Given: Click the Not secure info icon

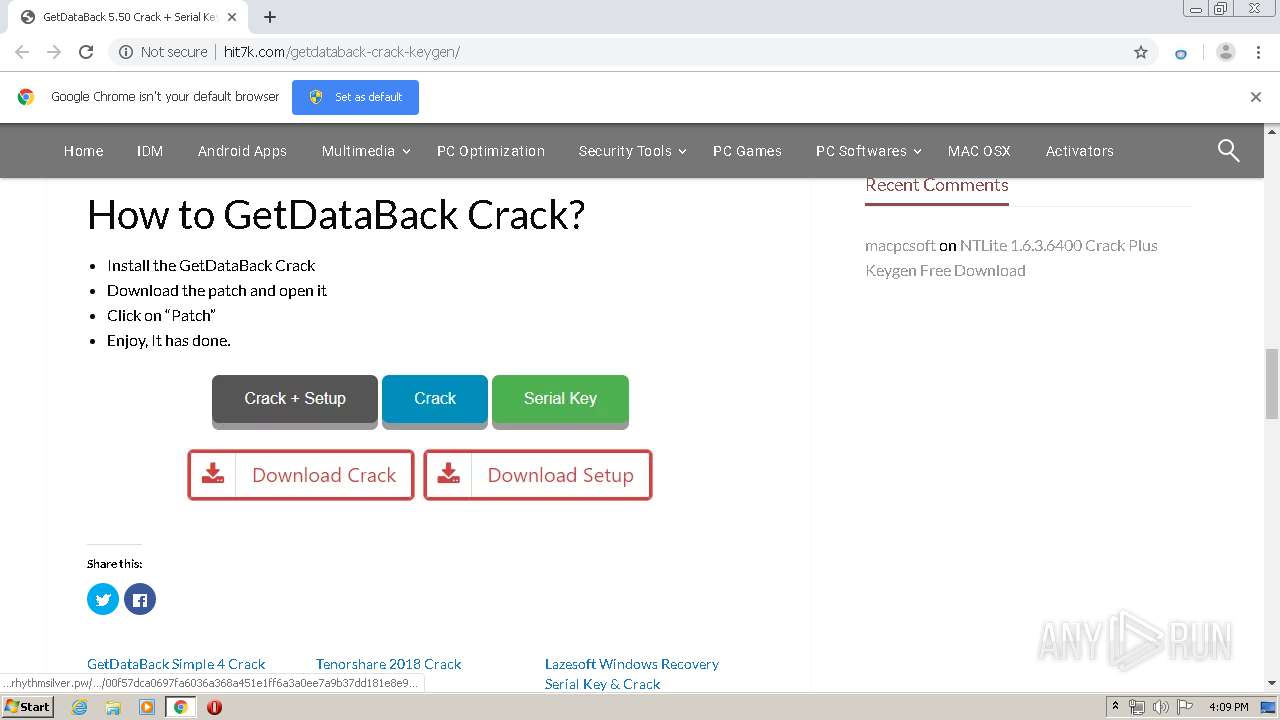Looking at the screenshot, I should pos(126,52).
